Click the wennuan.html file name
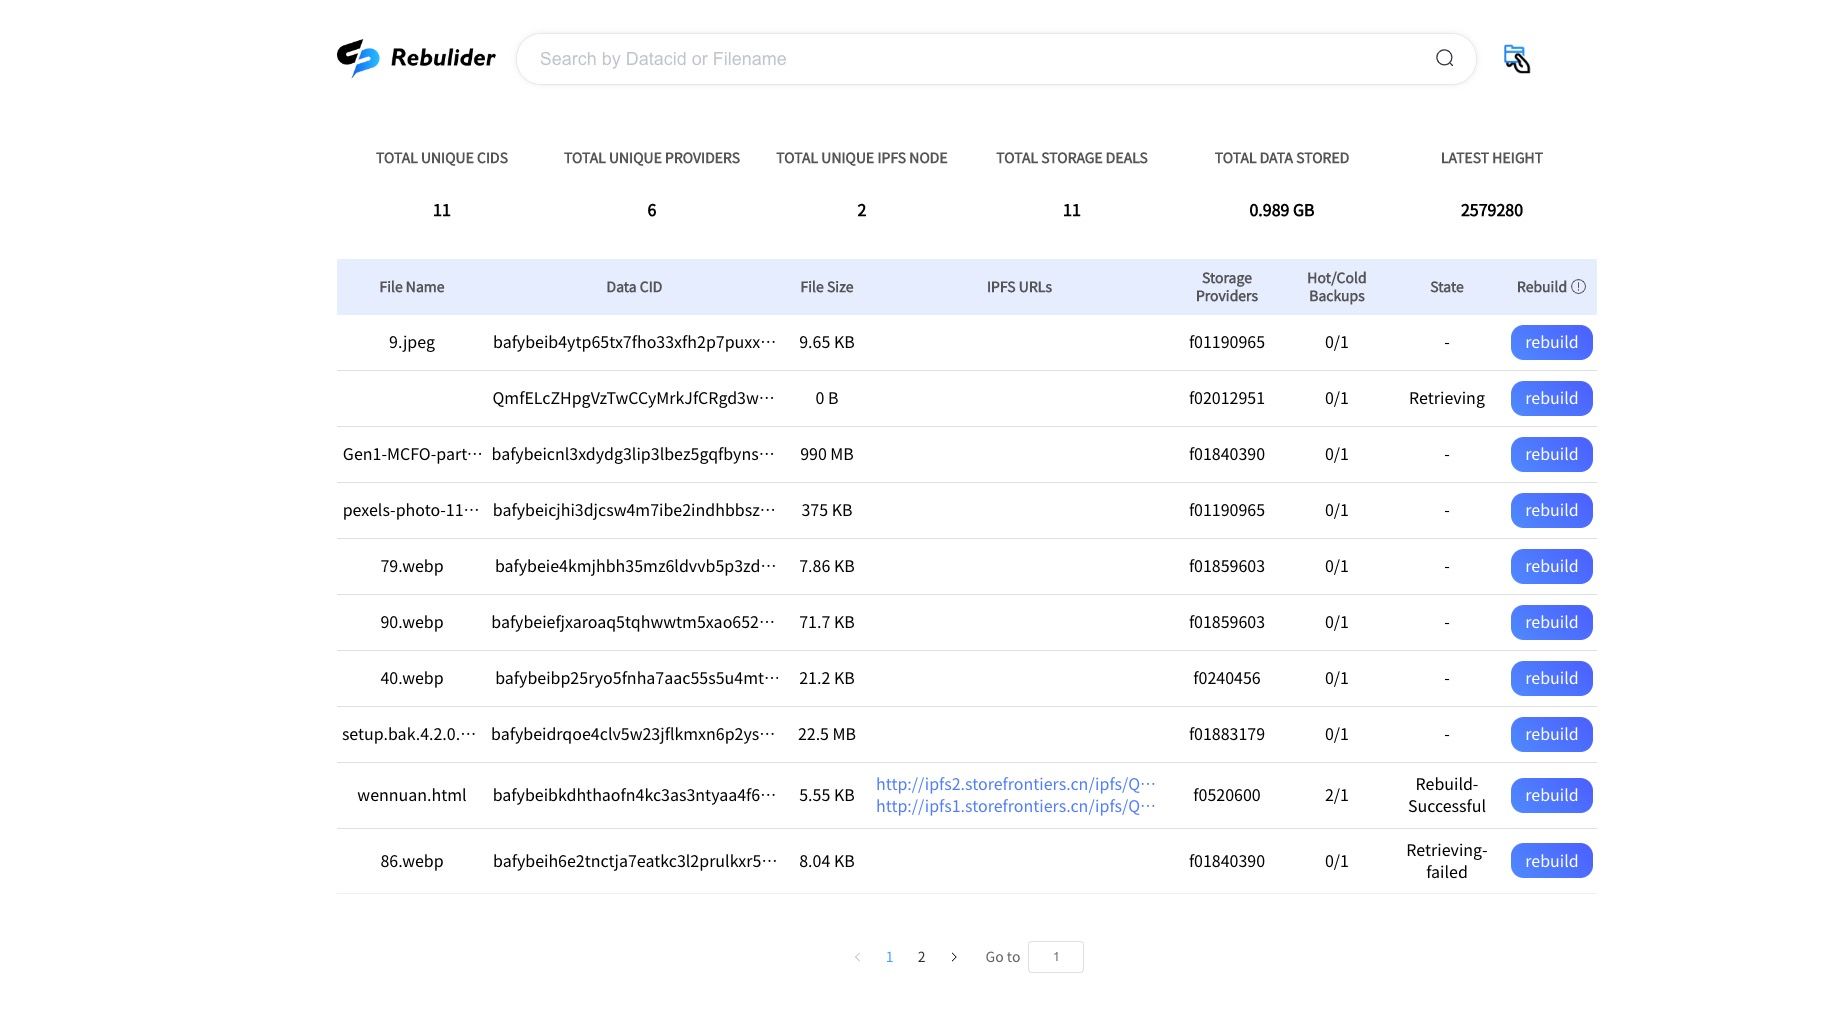Image resolution: width=1834 pixels, height=1035 pixels. pos(411,795)
